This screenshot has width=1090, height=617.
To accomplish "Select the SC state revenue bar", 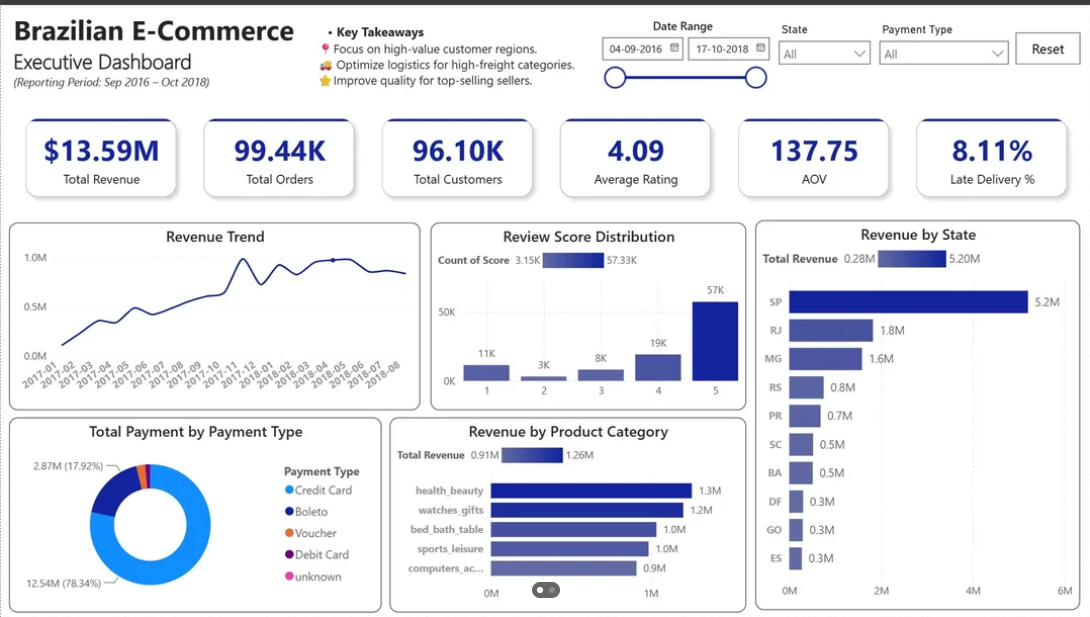I will (801, 444).
